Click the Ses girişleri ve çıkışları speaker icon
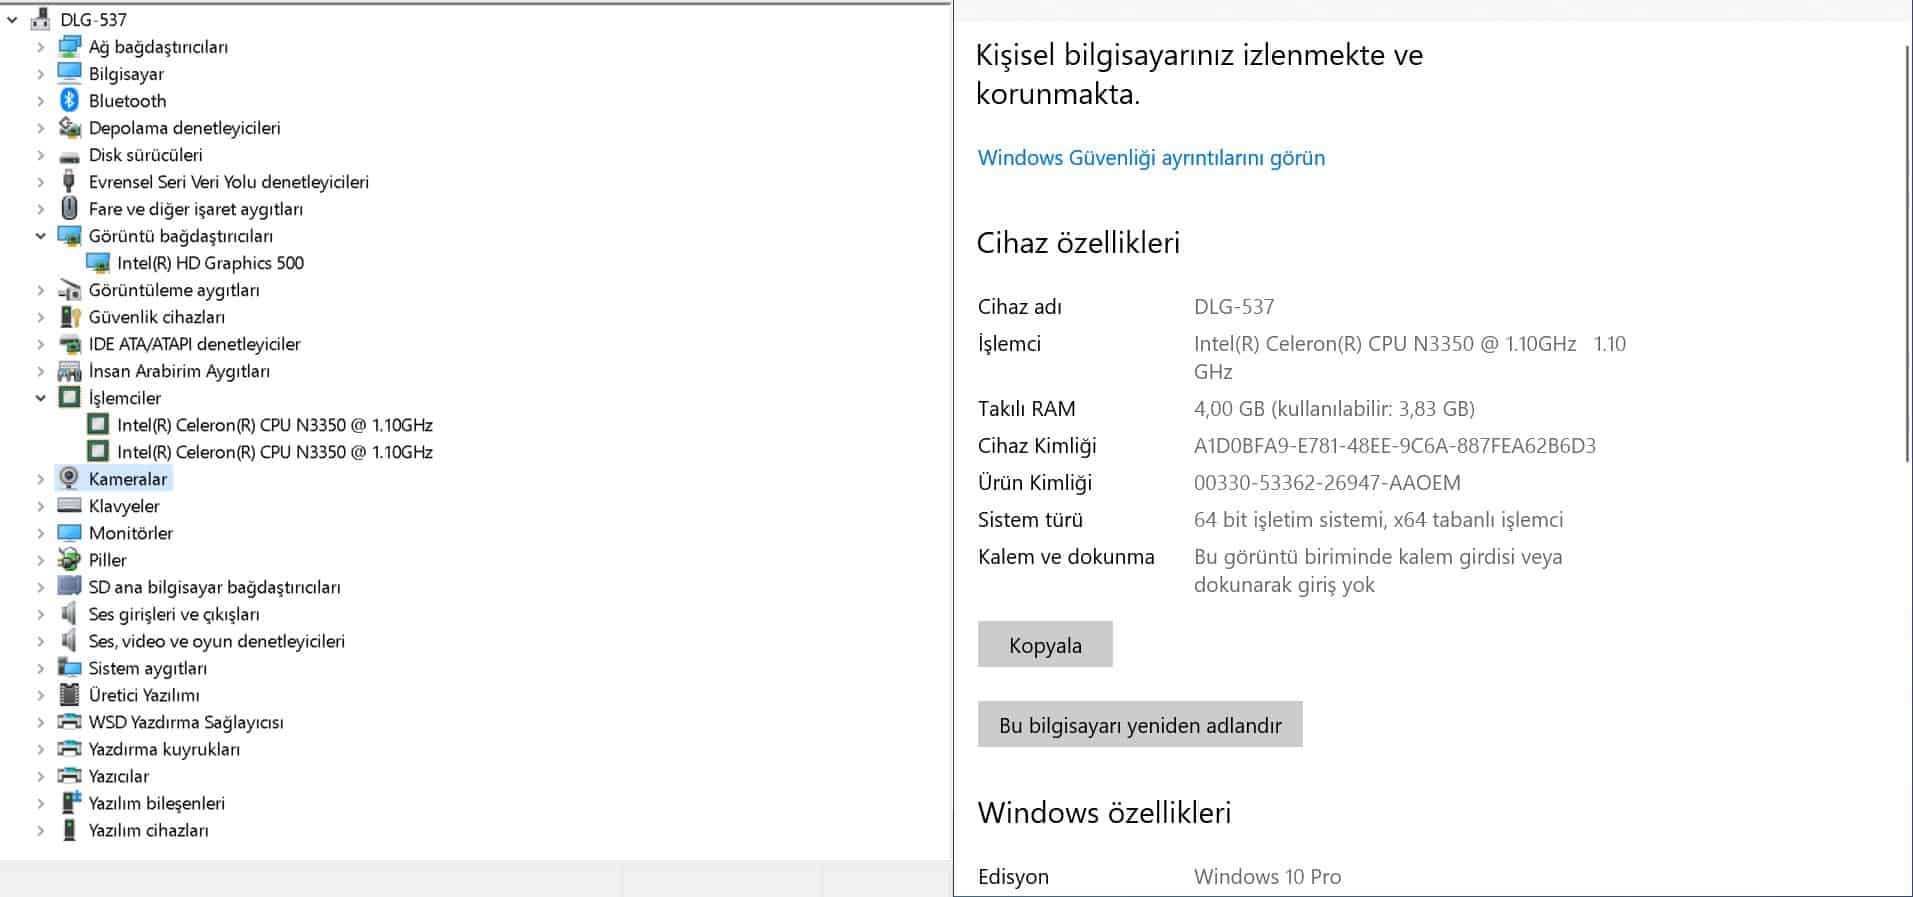 pos(69,613)
